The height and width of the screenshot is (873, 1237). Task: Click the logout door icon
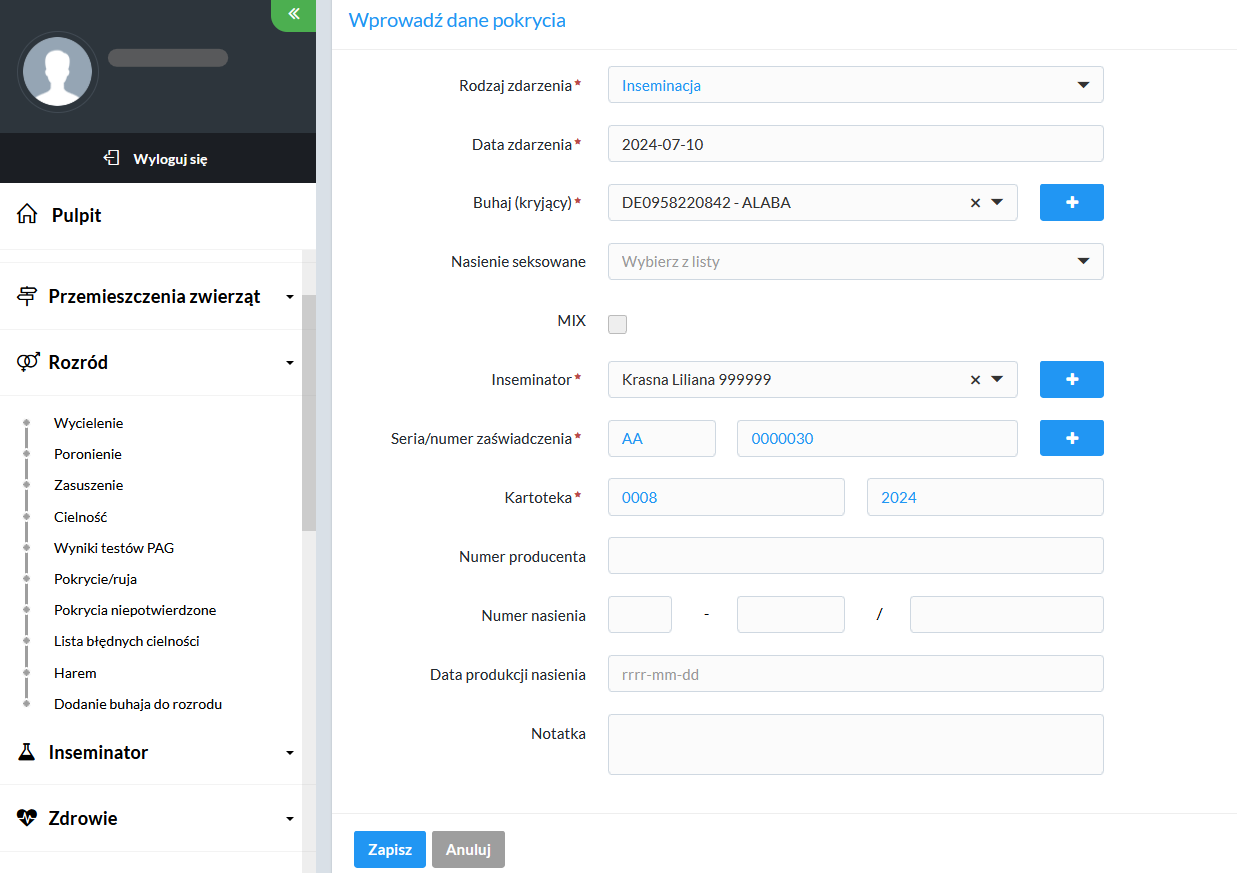point(112,158)
